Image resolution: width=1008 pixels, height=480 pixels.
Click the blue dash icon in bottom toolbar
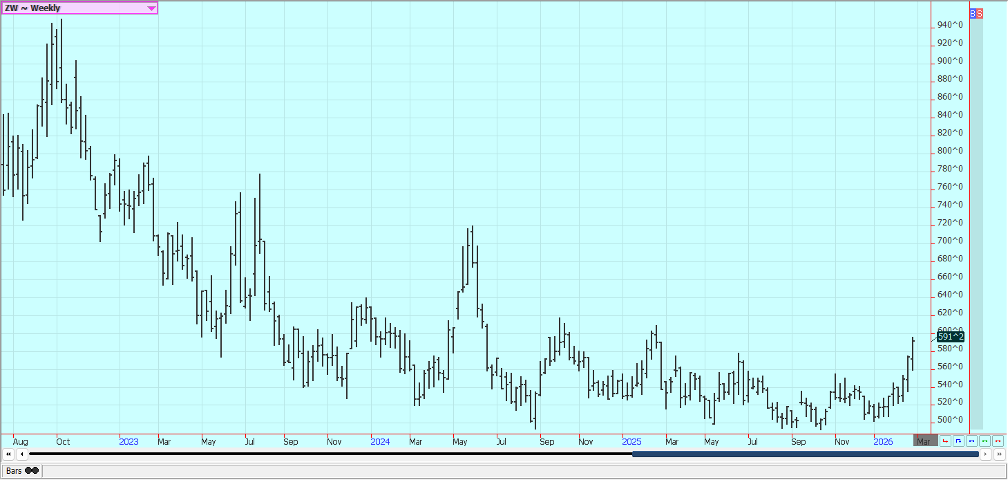point(971,440)
